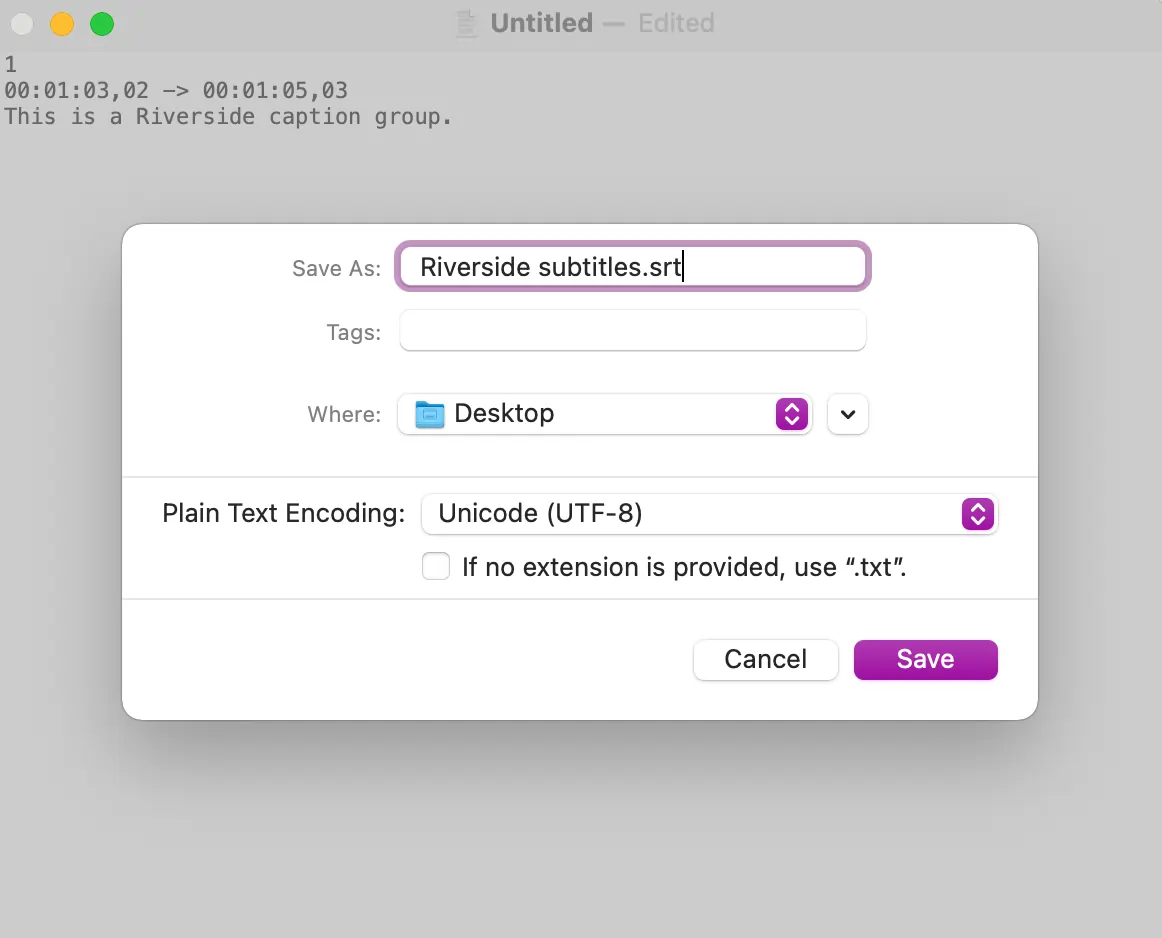Screen dimensions: 1162x938
Task: Click the yellow minimize window button
Action: pyautogui.click(x=62, y=24)
